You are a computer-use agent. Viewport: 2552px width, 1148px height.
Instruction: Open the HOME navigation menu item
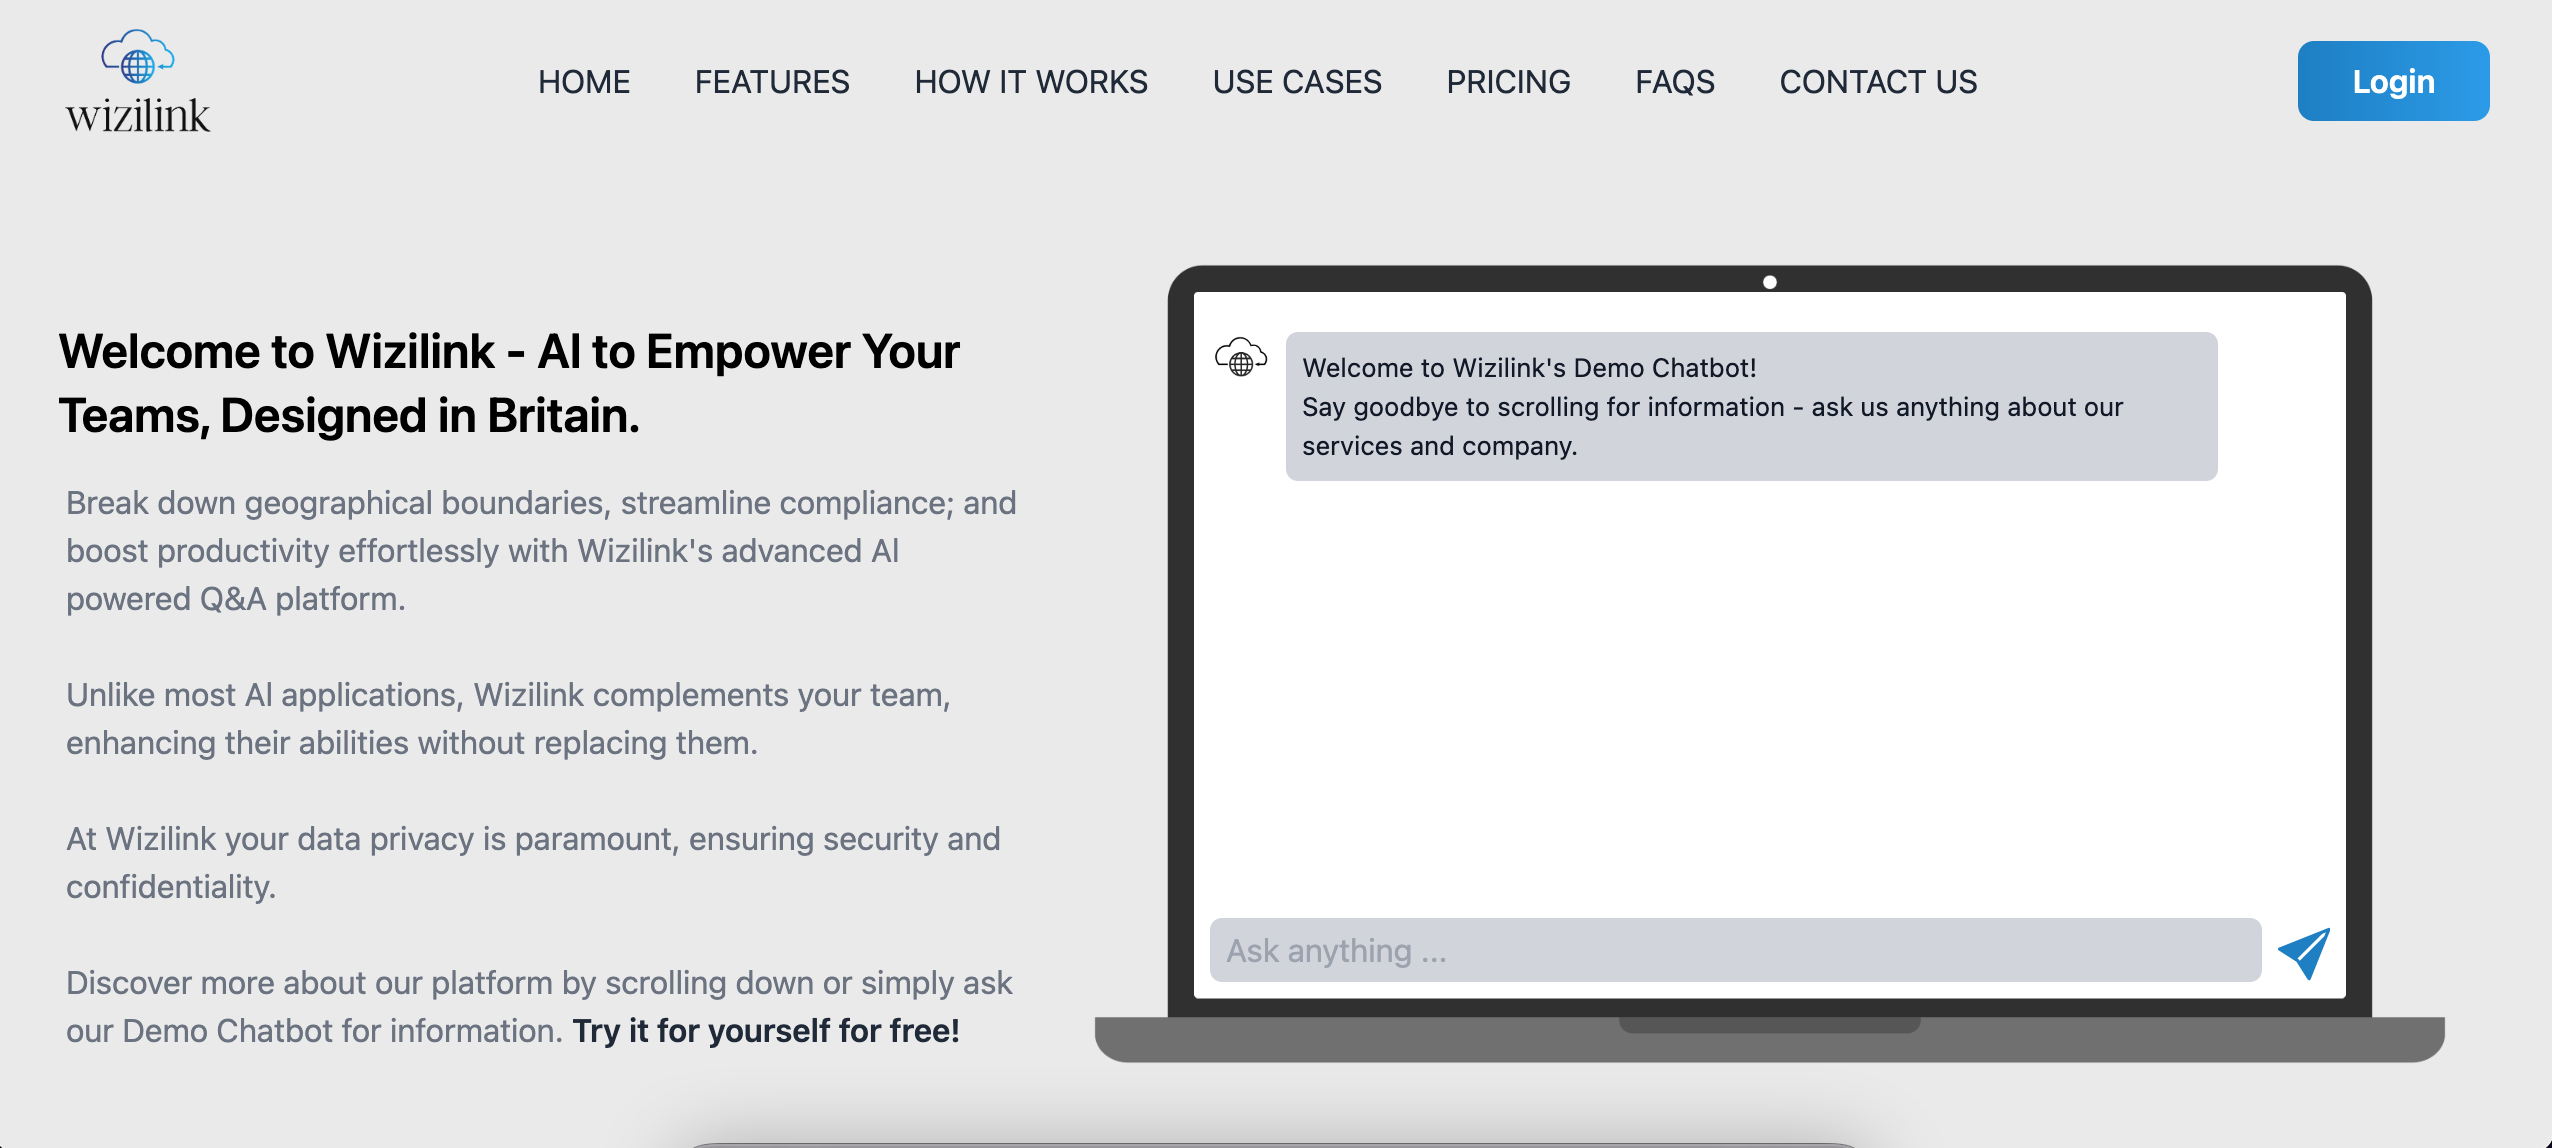pyautogui.click(x=583, y=80)
